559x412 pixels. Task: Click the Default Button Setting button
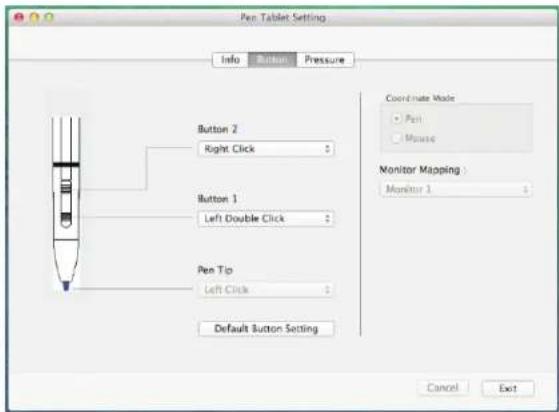coord(266,329)
